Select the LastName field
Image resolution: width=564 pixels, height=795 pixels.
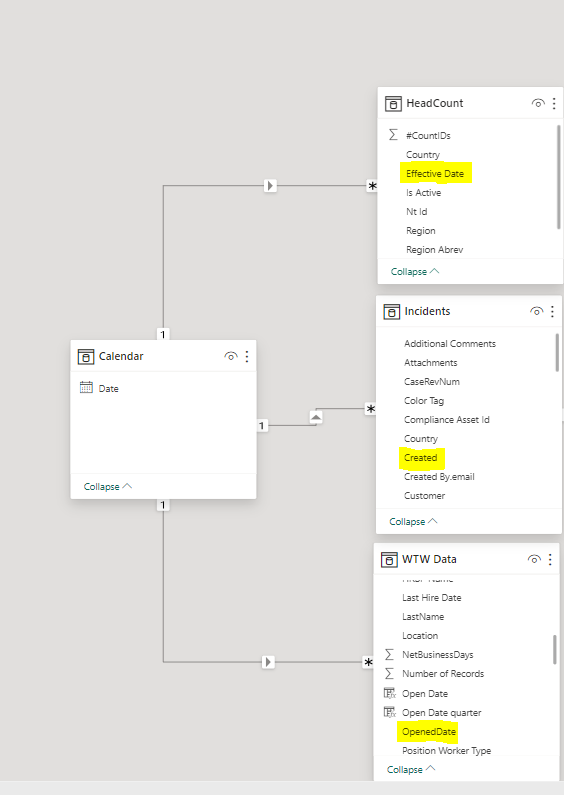423,617
